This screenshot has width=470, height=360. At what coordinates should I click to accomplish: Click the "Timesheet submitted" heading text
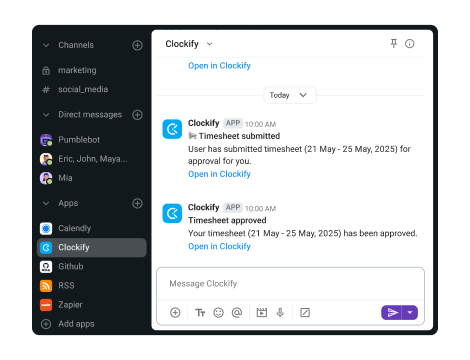click(x=239, y=136)
